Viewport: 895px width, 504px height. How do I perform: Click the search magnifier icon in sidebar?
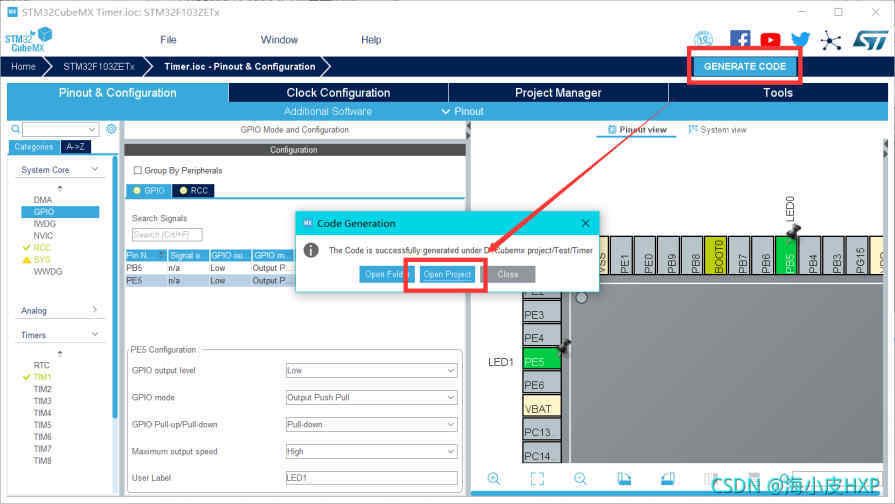click(x=15, y=130)
